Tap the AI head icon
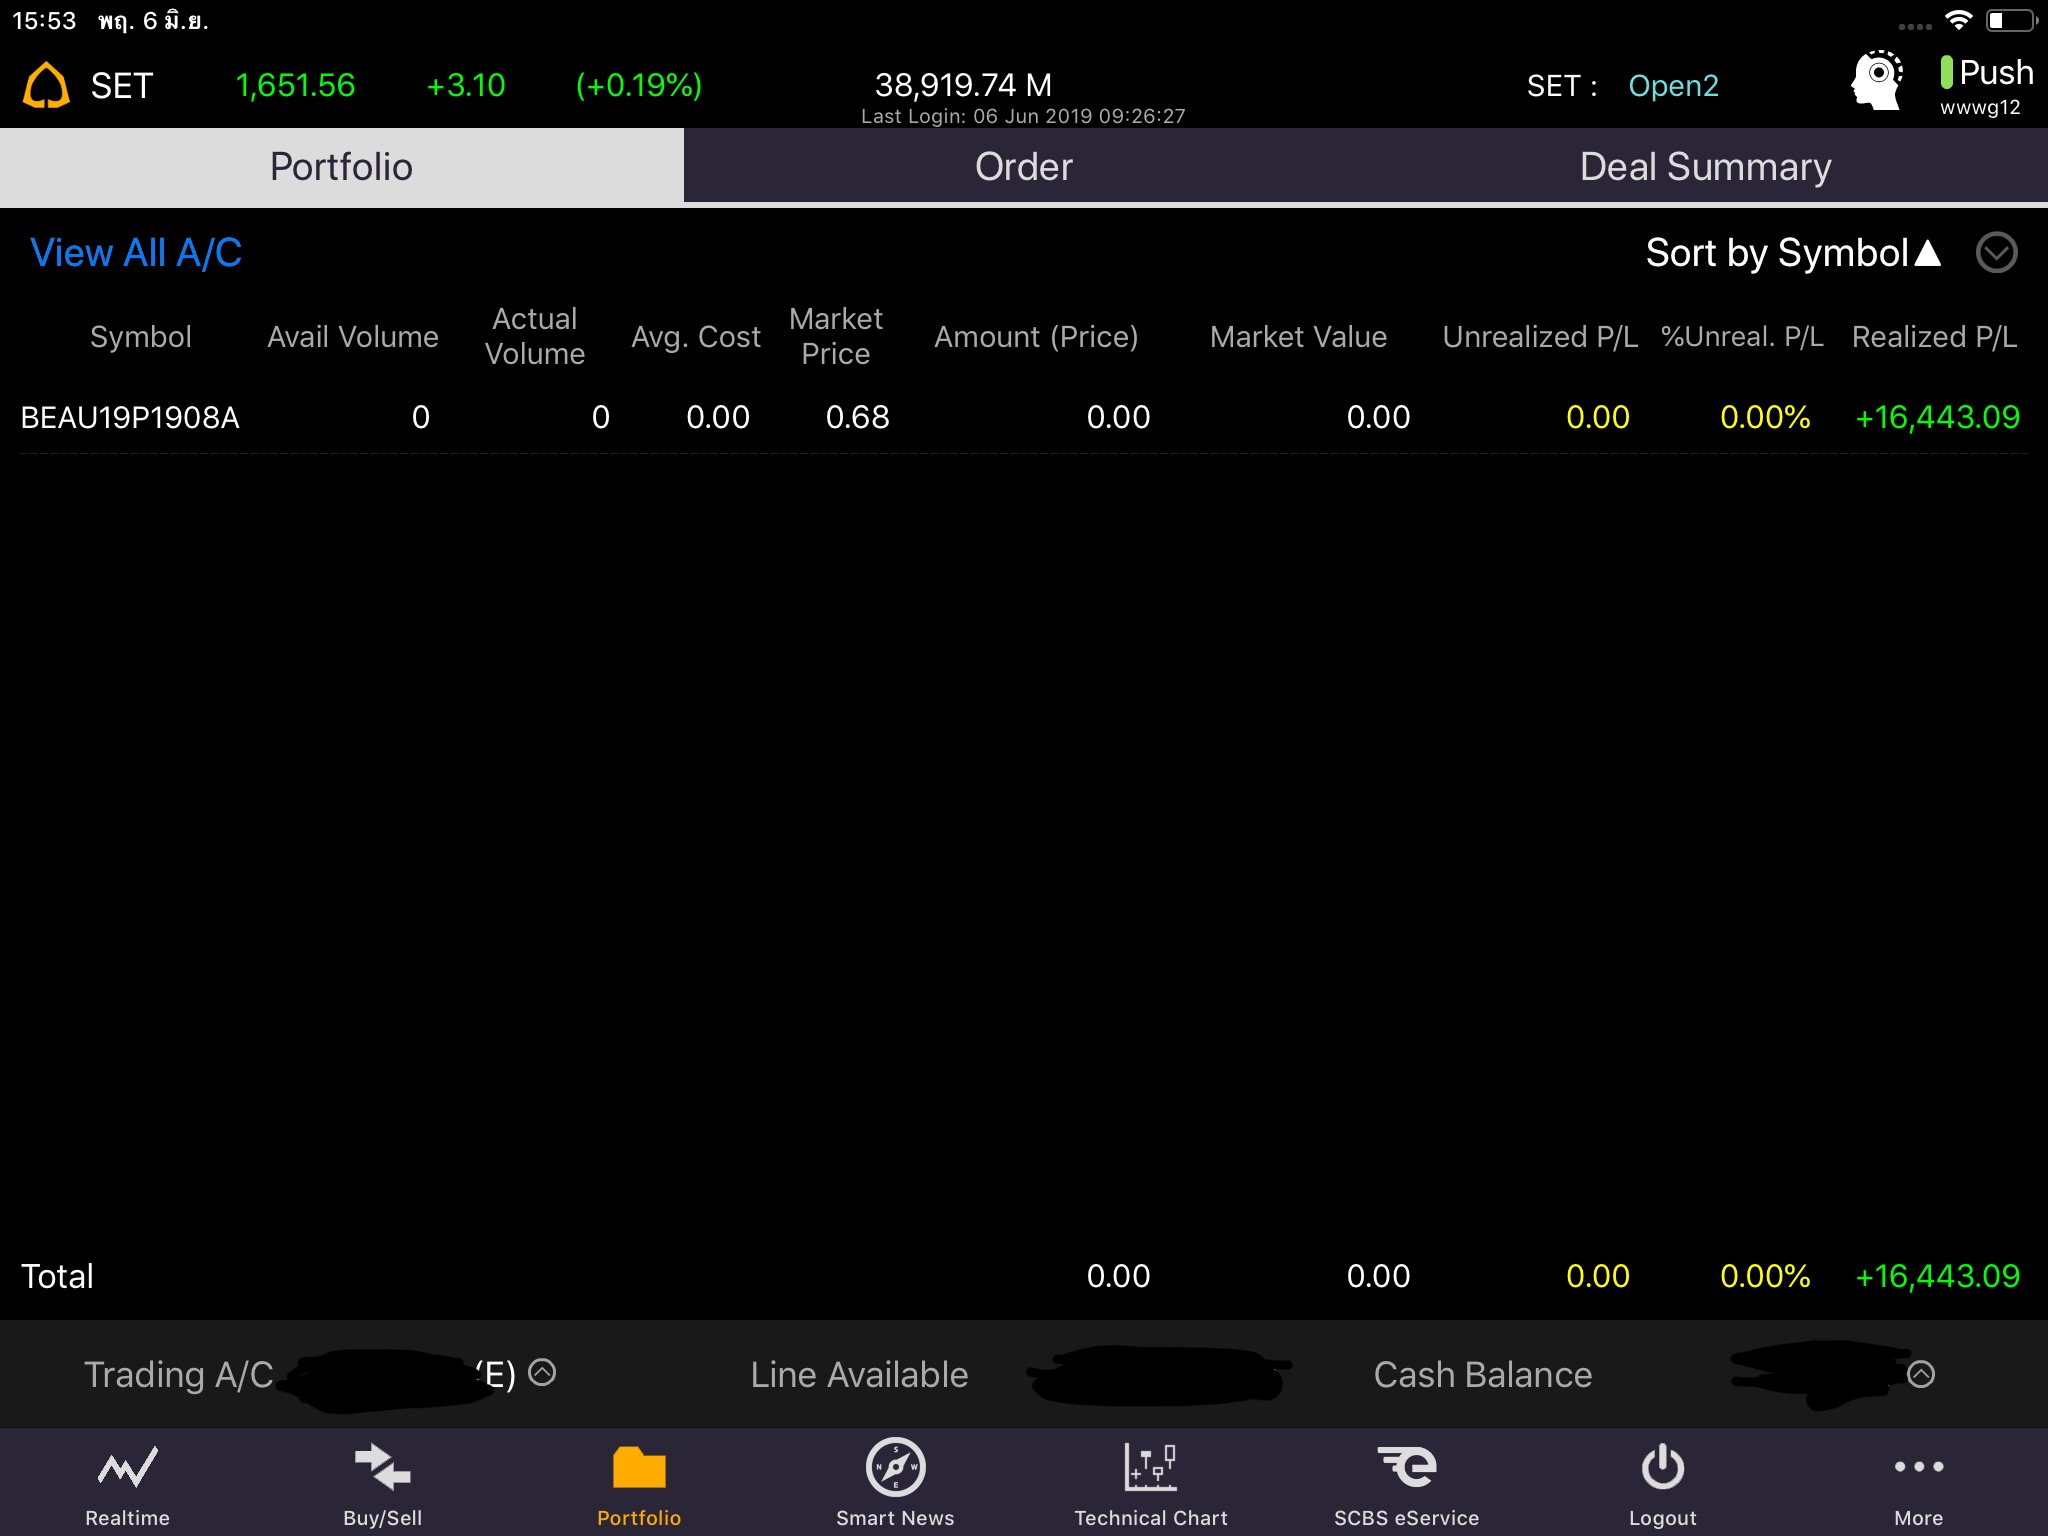This screenshot has height=1536, width=2048. click(x=1876, y=80)
